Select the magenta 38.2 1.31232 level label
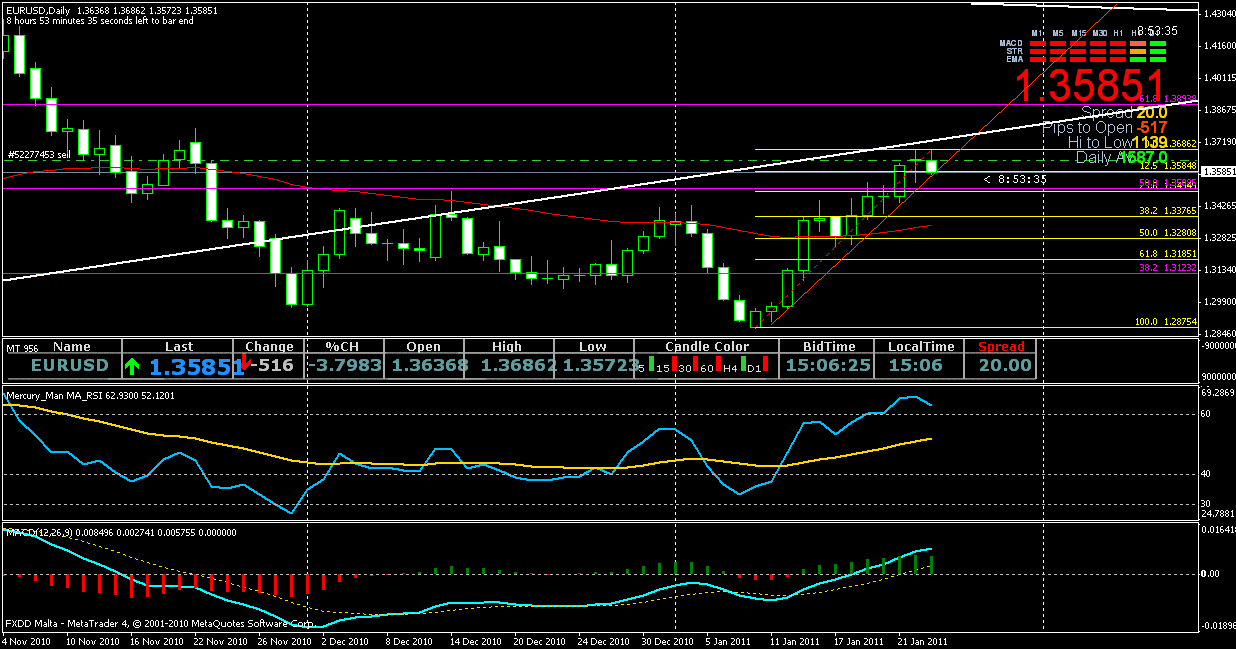This screenshot has height=649, width=1236. pos(1168,268)
